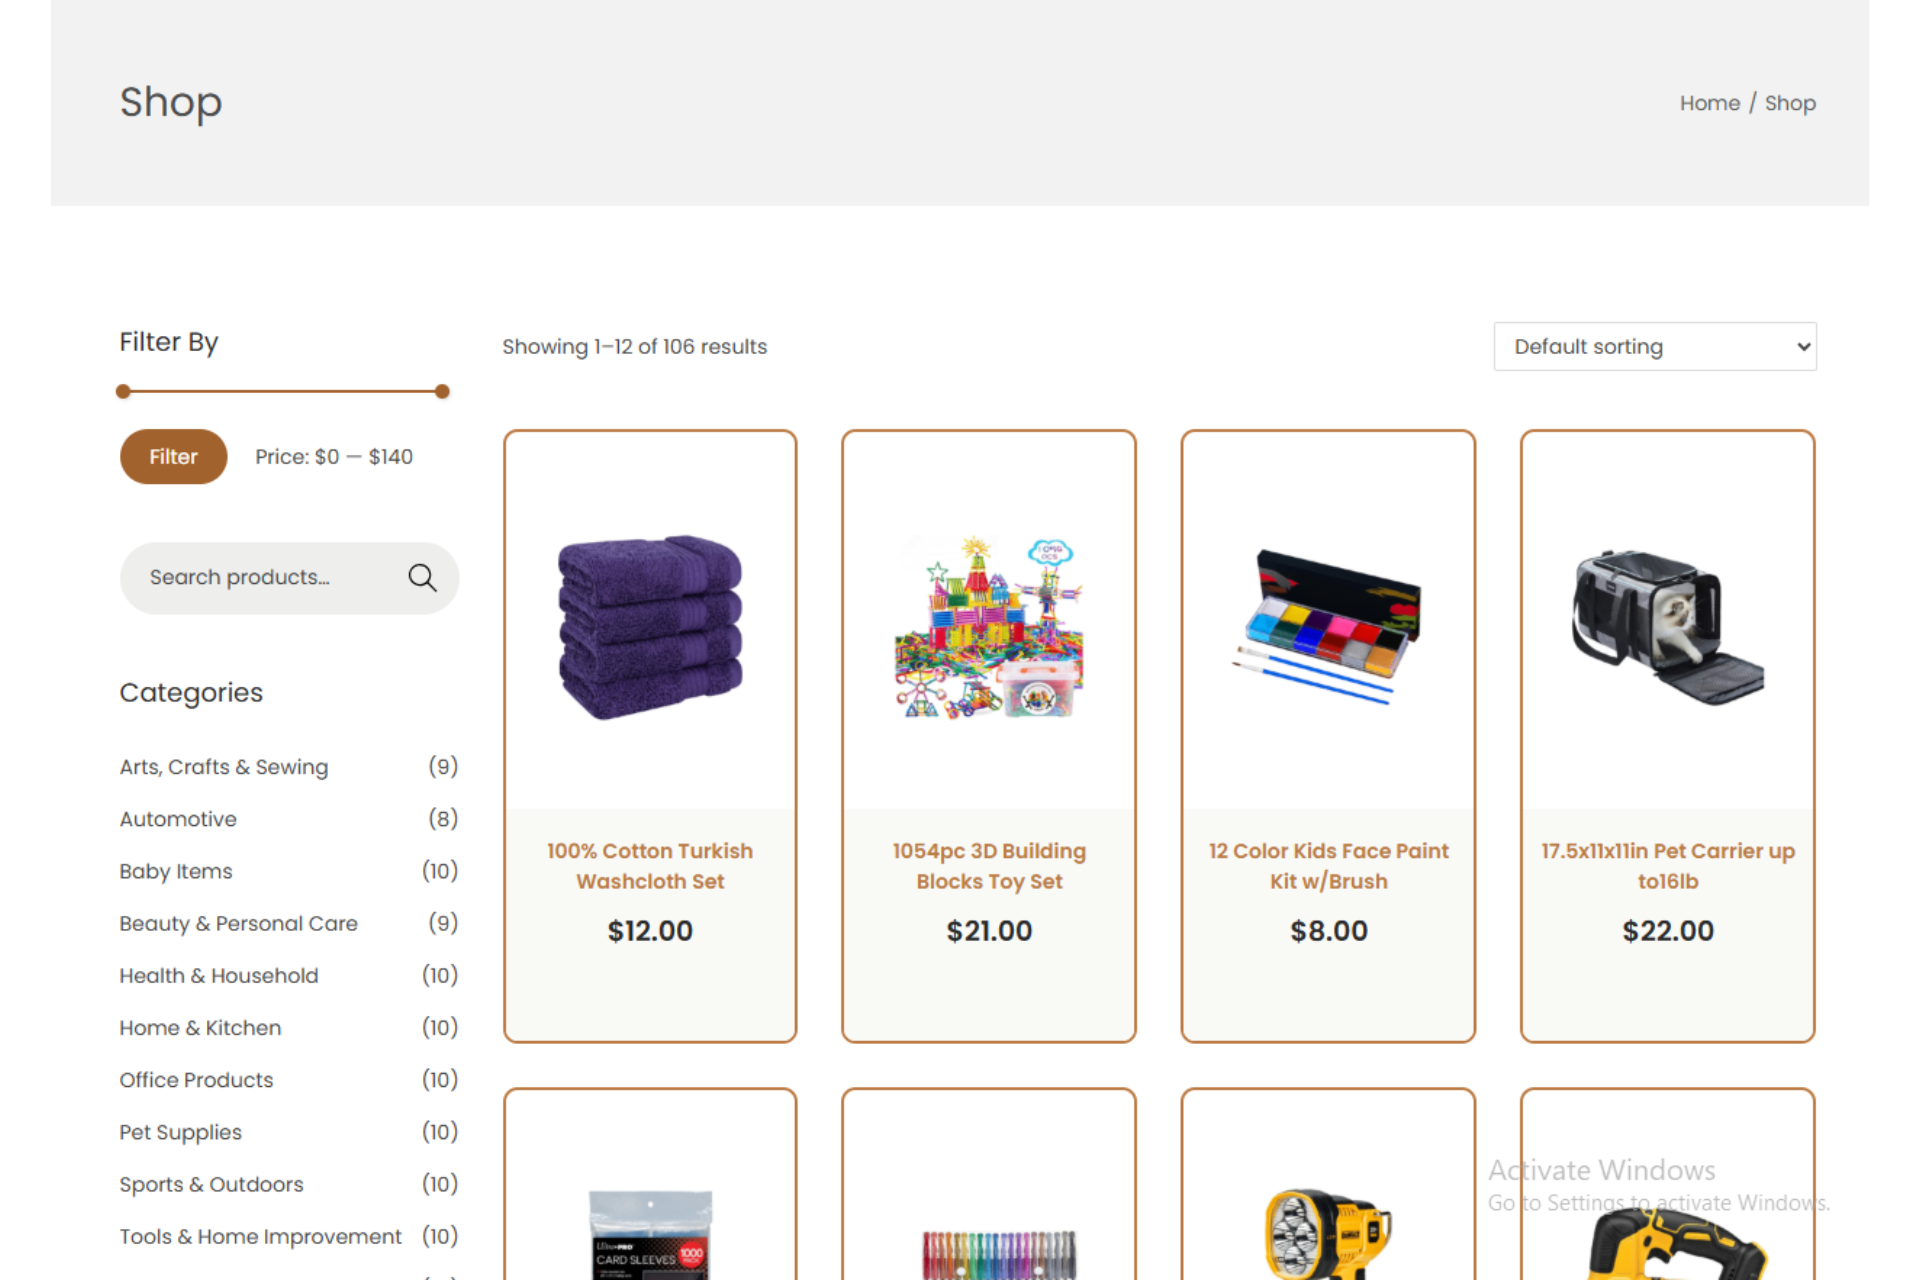Image resolution: width=1920 pixels, height=1280 pixels.
Task: Click the right price slider handle
Action: pos(442,391)
